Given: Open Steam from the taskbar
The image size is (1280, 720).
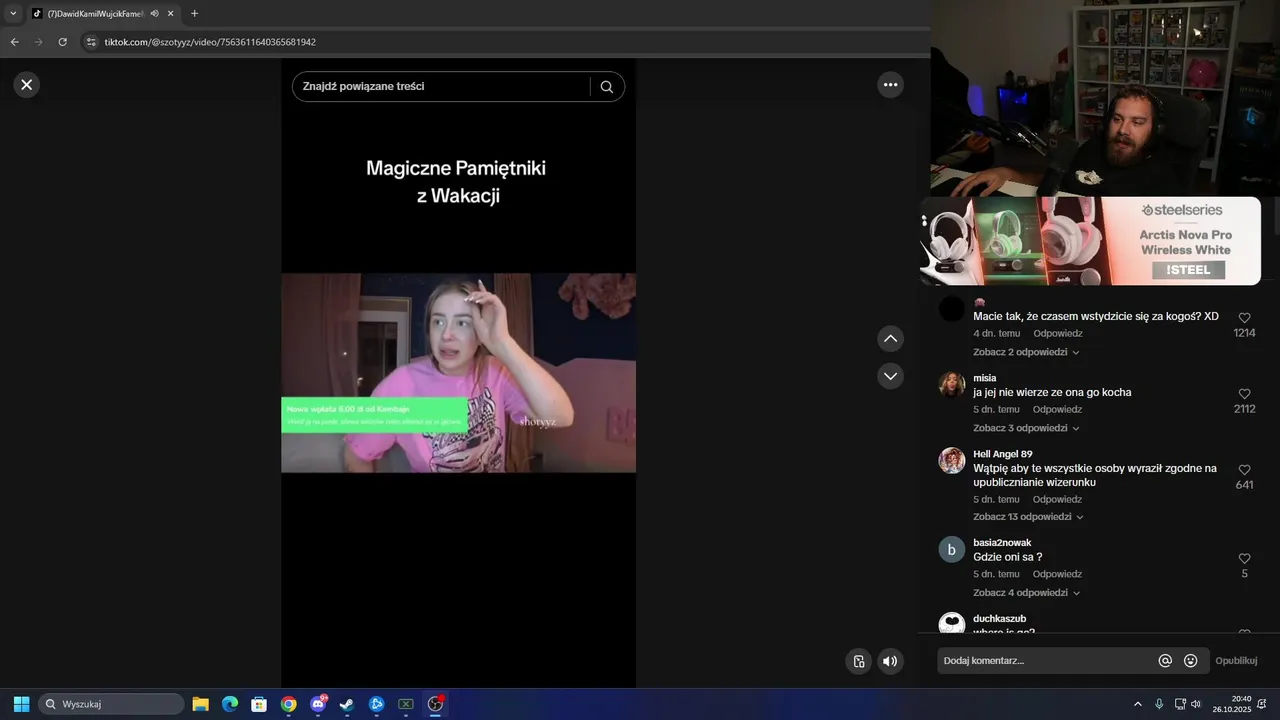Looking at the screenshot, I should coord(347,704).
